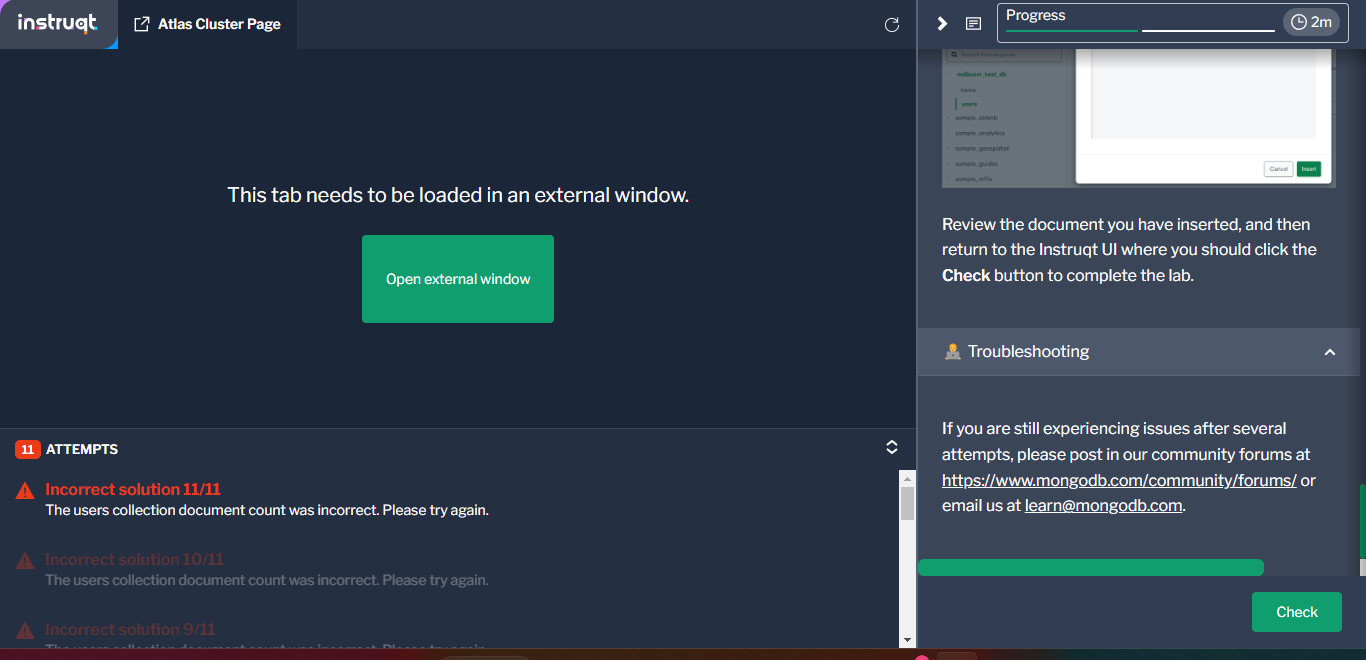Viewport: 1366px width, 660px height.
Task: Click the bold Check word in instructions
Action: pyautogui.click(x=966, y=275)
